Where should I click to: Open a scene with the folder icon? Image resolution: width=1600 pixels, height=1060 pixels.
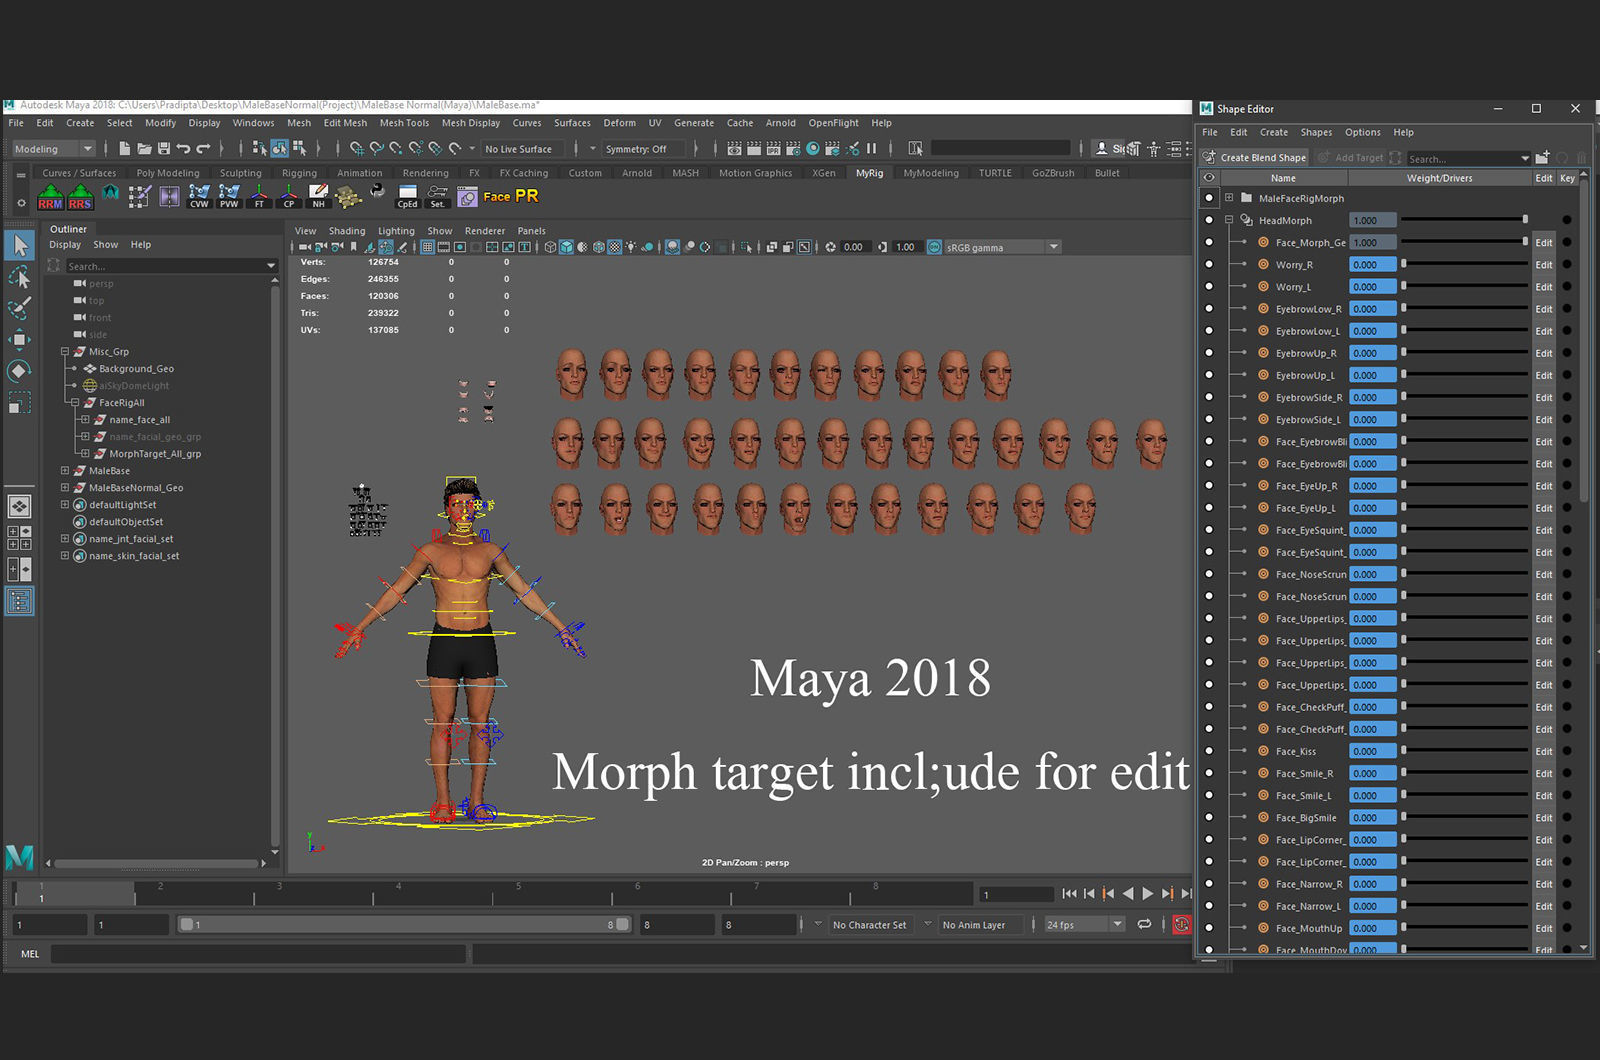[x=144, y=148]
